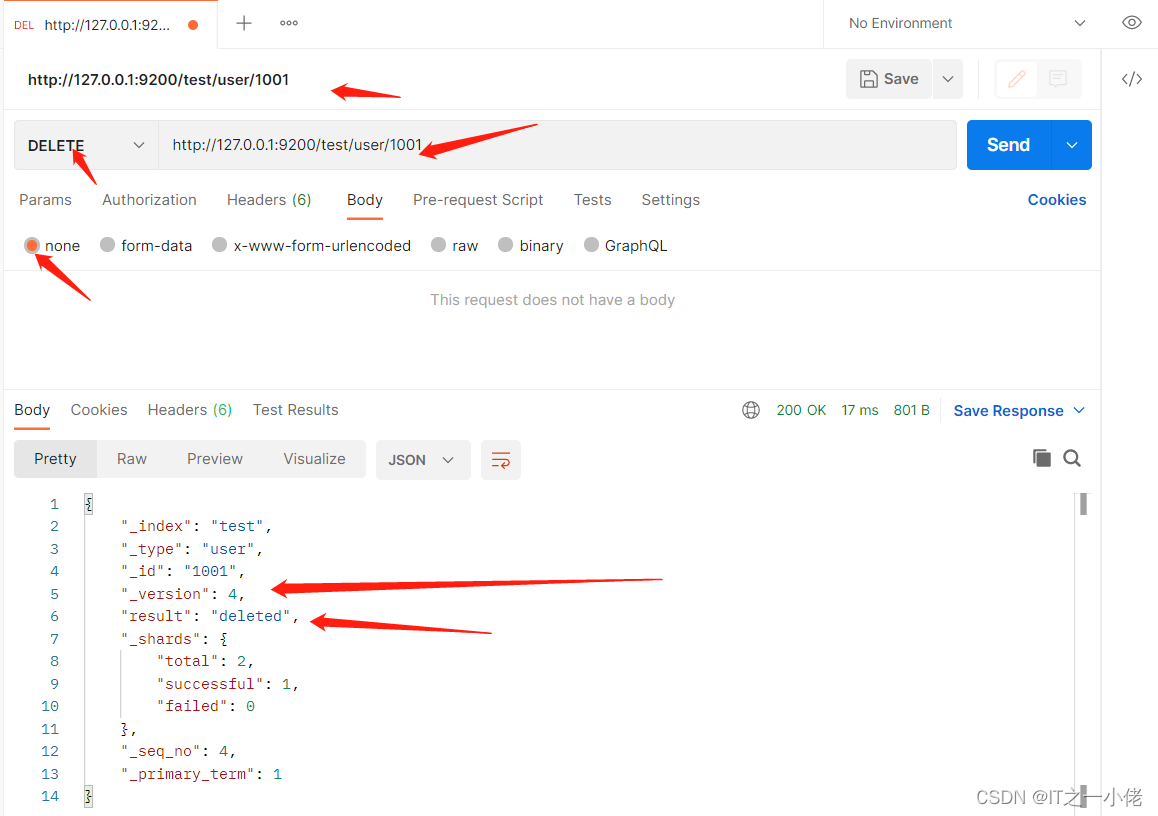Open the Cookies link
This screenshot has height=816, width=1158.
pyautogui.click(x=1057, y=200)
